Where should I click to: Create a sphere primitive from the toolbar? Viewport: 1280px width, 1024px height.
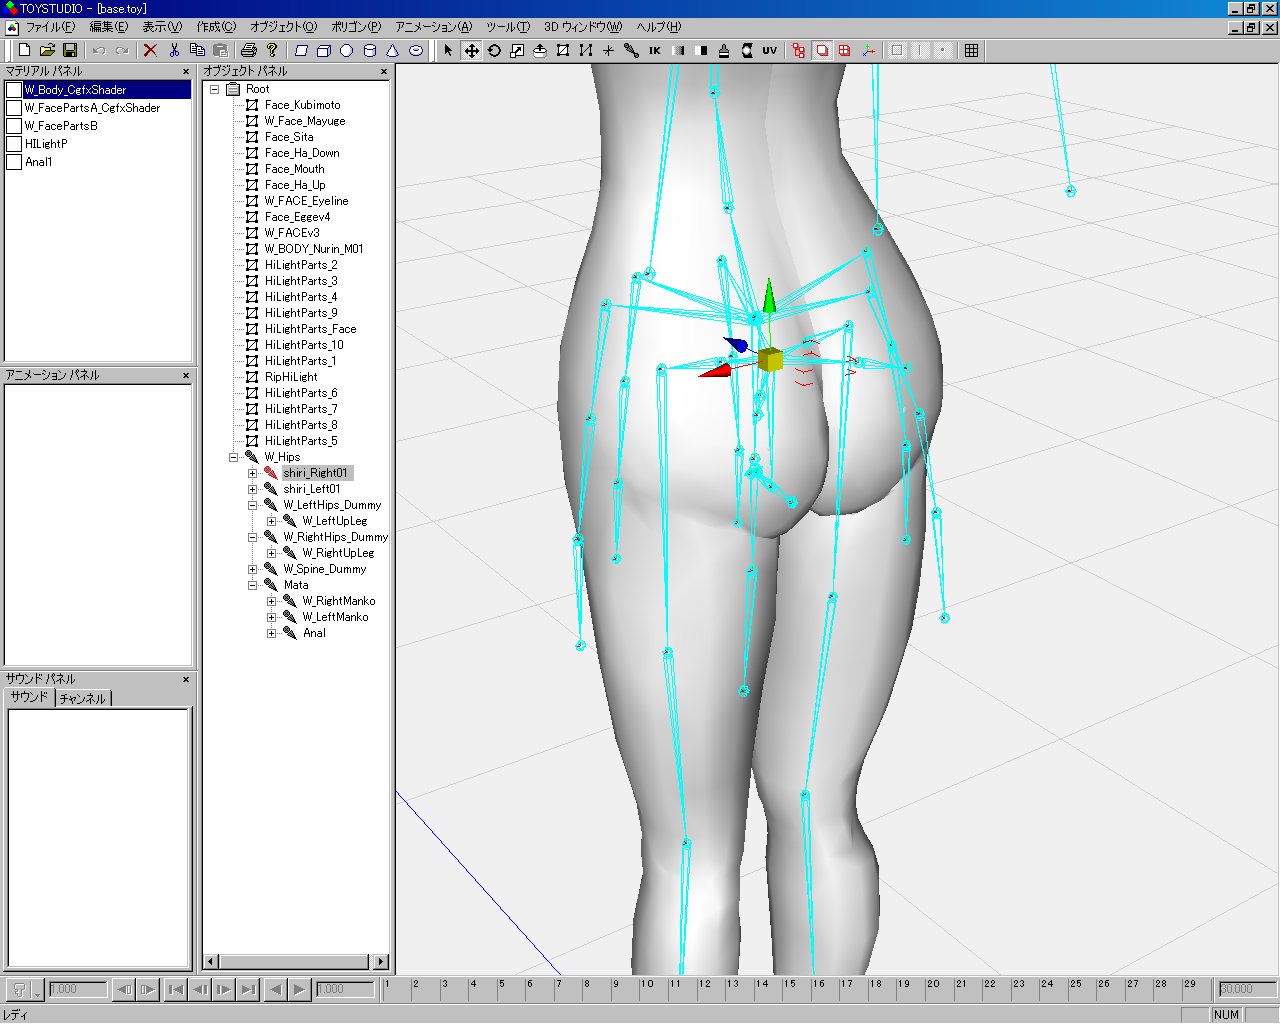click(346, 50)
